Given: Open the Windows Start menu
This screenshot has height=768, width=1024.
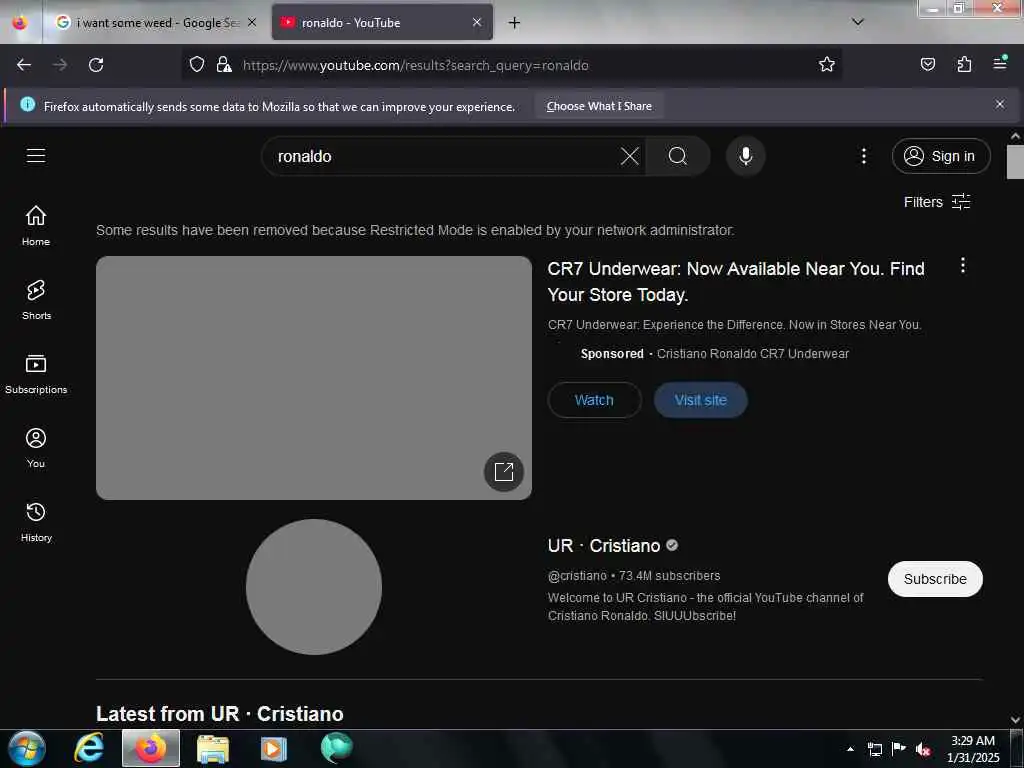Looking at the screenshot, I should coord(26,748).
